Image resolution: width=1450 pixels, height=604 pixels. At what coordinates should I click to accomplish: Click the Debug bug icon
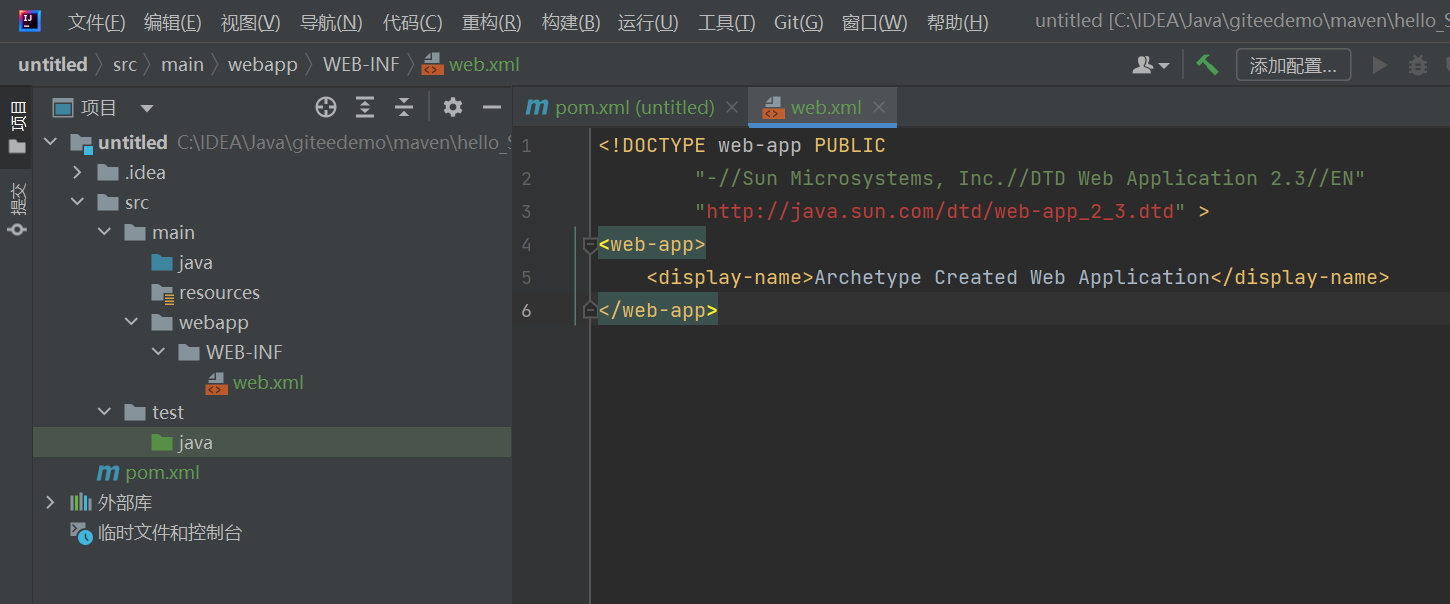point(1418,66)
